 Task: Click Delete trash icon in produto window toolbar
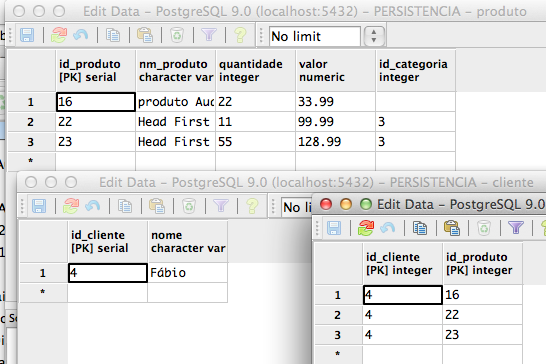(x=177, y=36)
